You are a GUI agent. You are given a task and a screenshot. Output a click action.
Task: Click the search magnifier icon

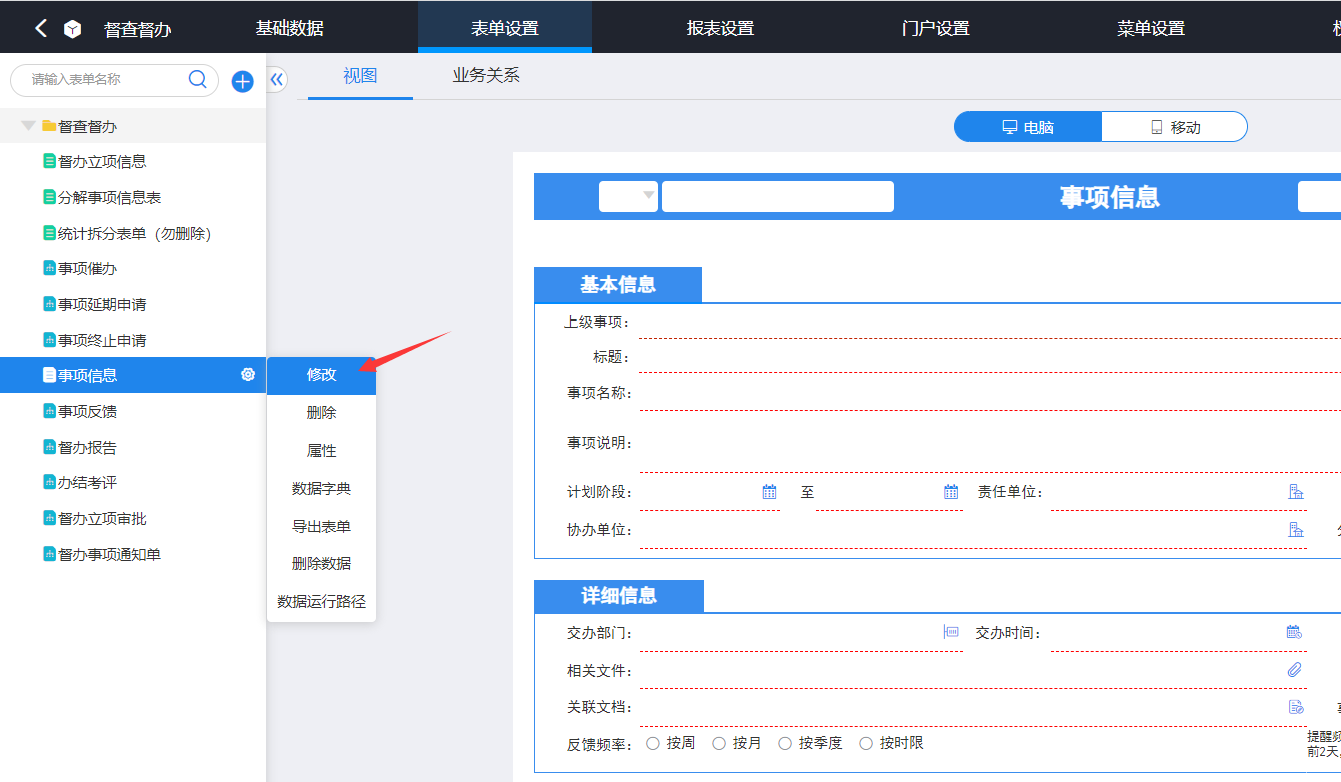coord(198,79)
